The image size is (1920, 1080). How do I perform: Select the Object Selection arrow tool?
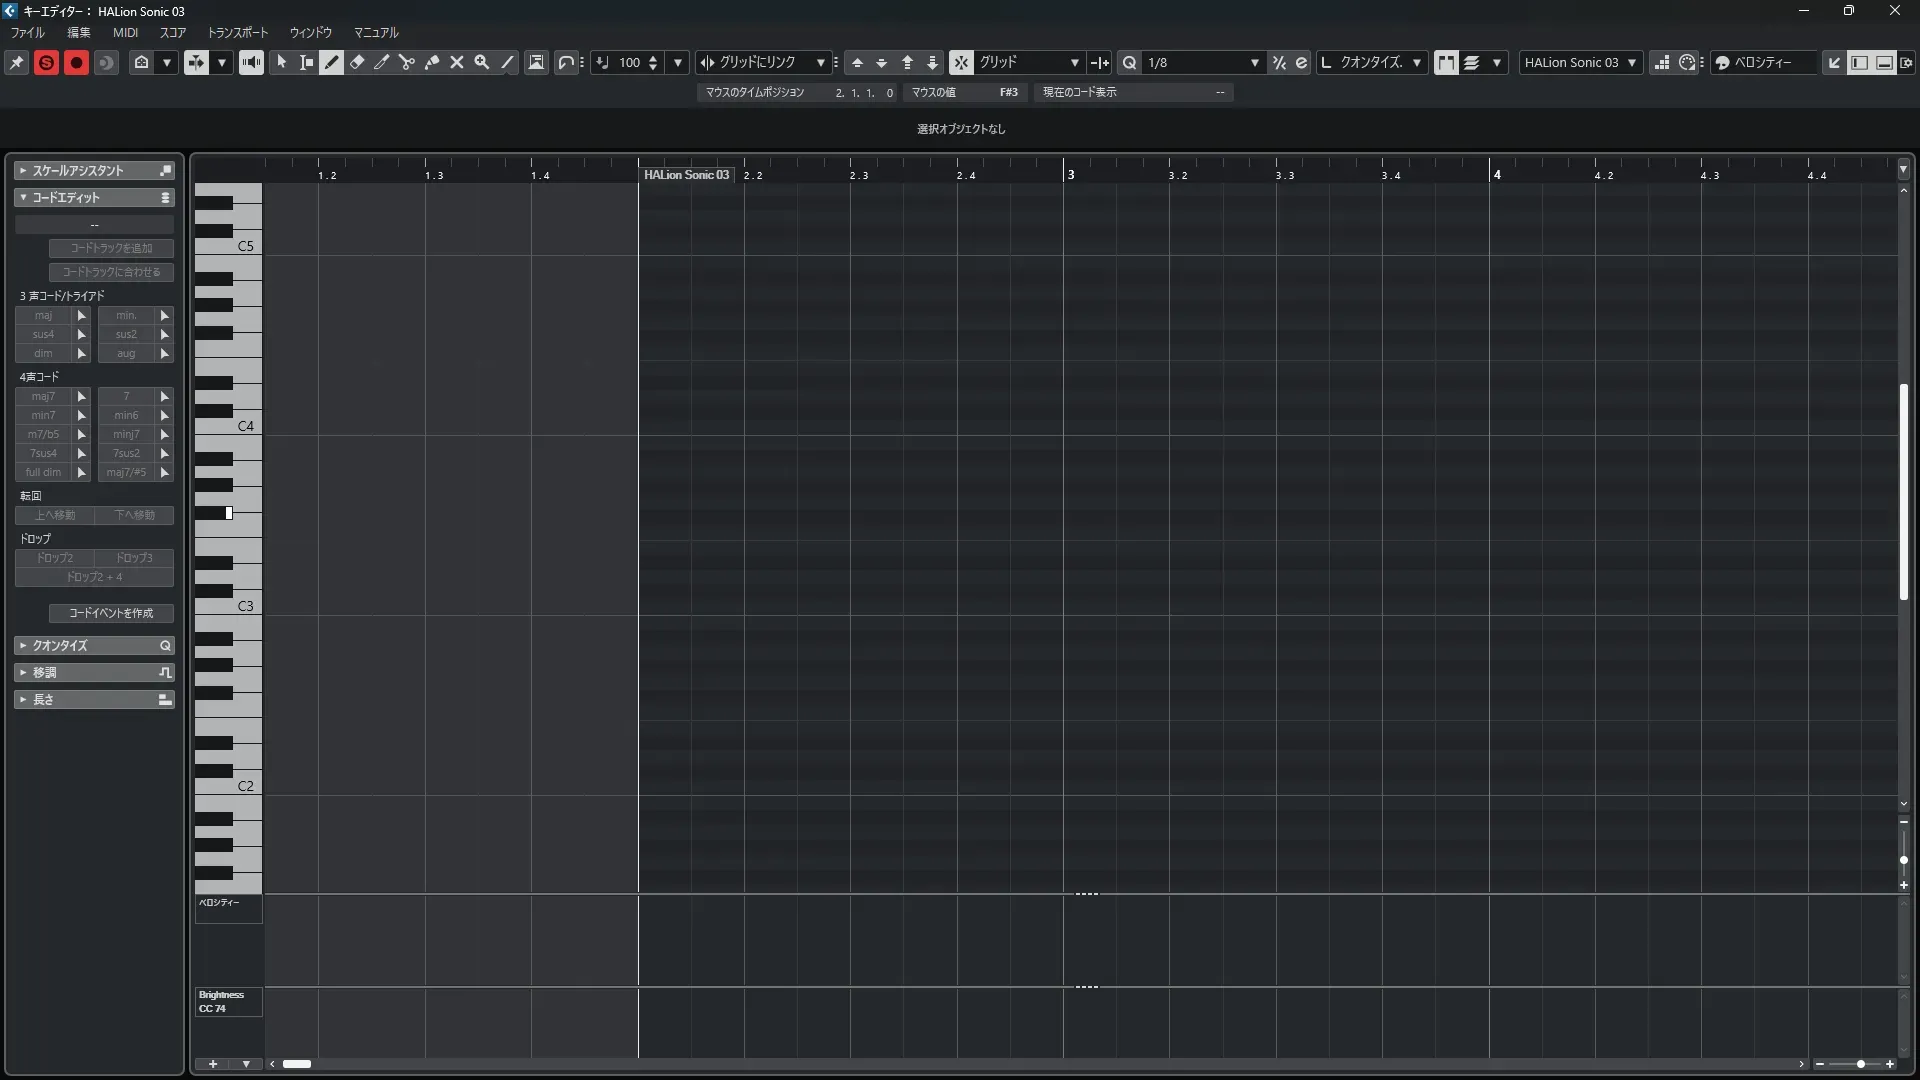tap(282, 62)
